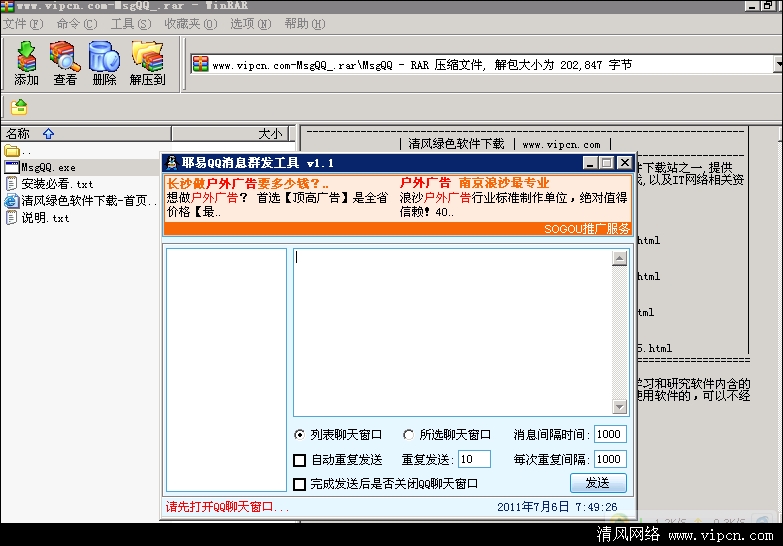Minimize the QQ消息群发工具 window
Viewport: 783px width, 546px height.
pyautogui.click(x=590, y=163)
